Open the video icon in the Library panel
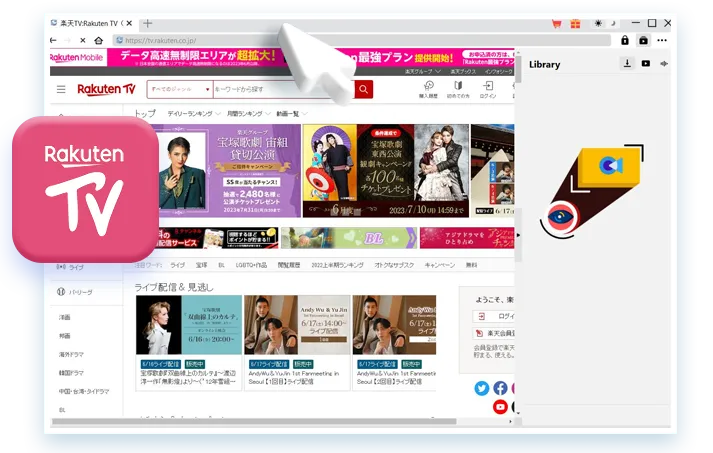The width and height of the screenshot is (713, 453). tap(646, 64)
